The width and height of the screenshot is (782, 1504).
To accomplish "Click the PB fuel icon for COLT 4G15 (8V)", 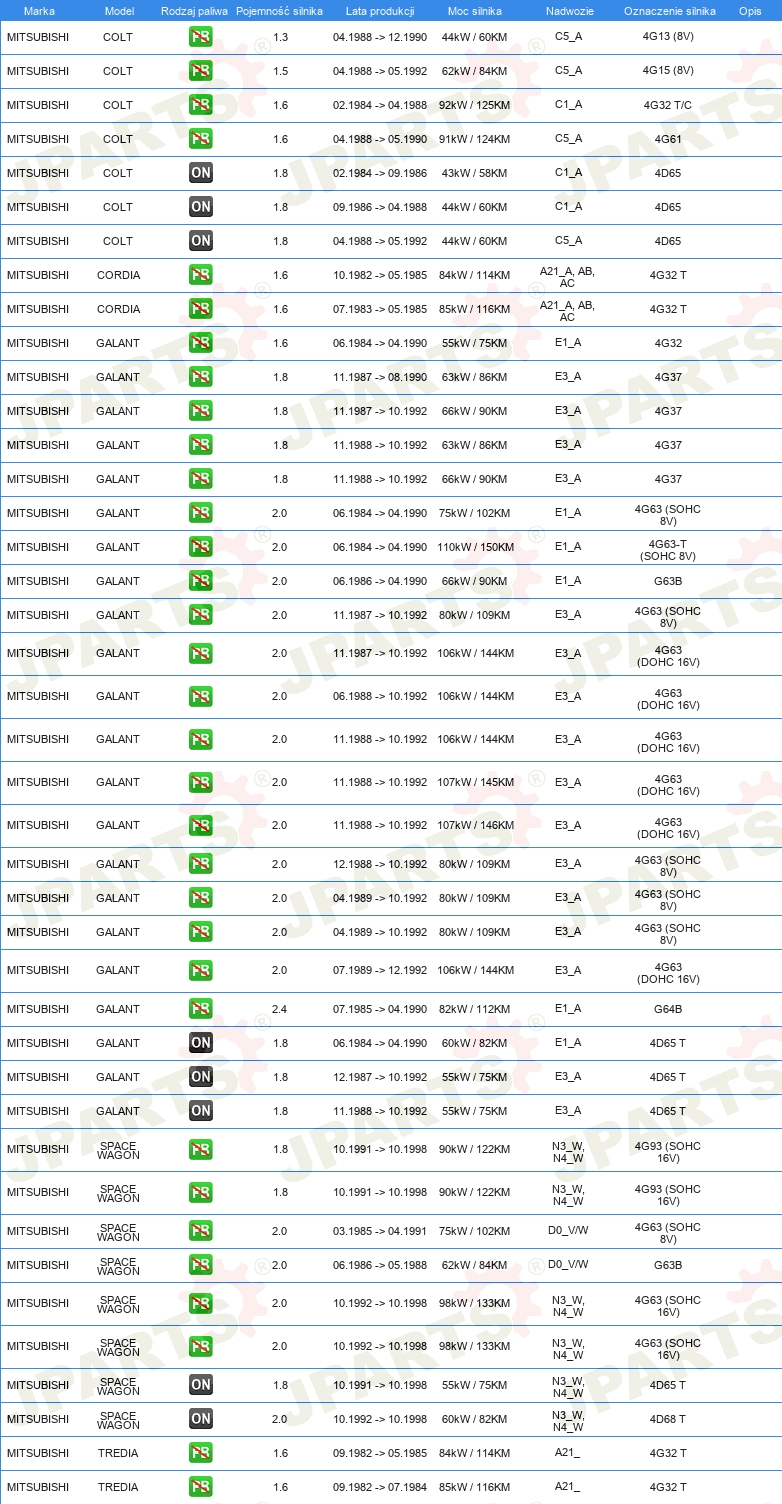I will click(201, 71).
